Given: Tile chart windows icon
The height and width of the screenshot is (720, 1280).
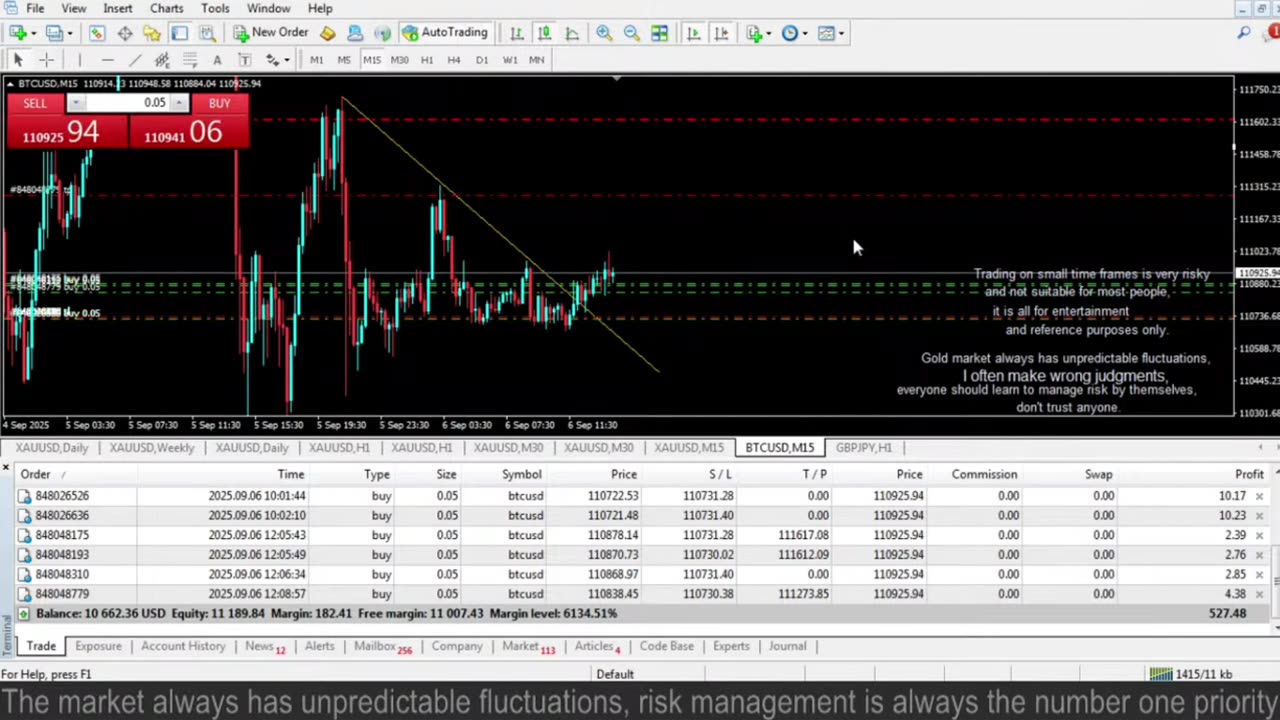Looking at the screenshot, I should click(x=660, y=33).
